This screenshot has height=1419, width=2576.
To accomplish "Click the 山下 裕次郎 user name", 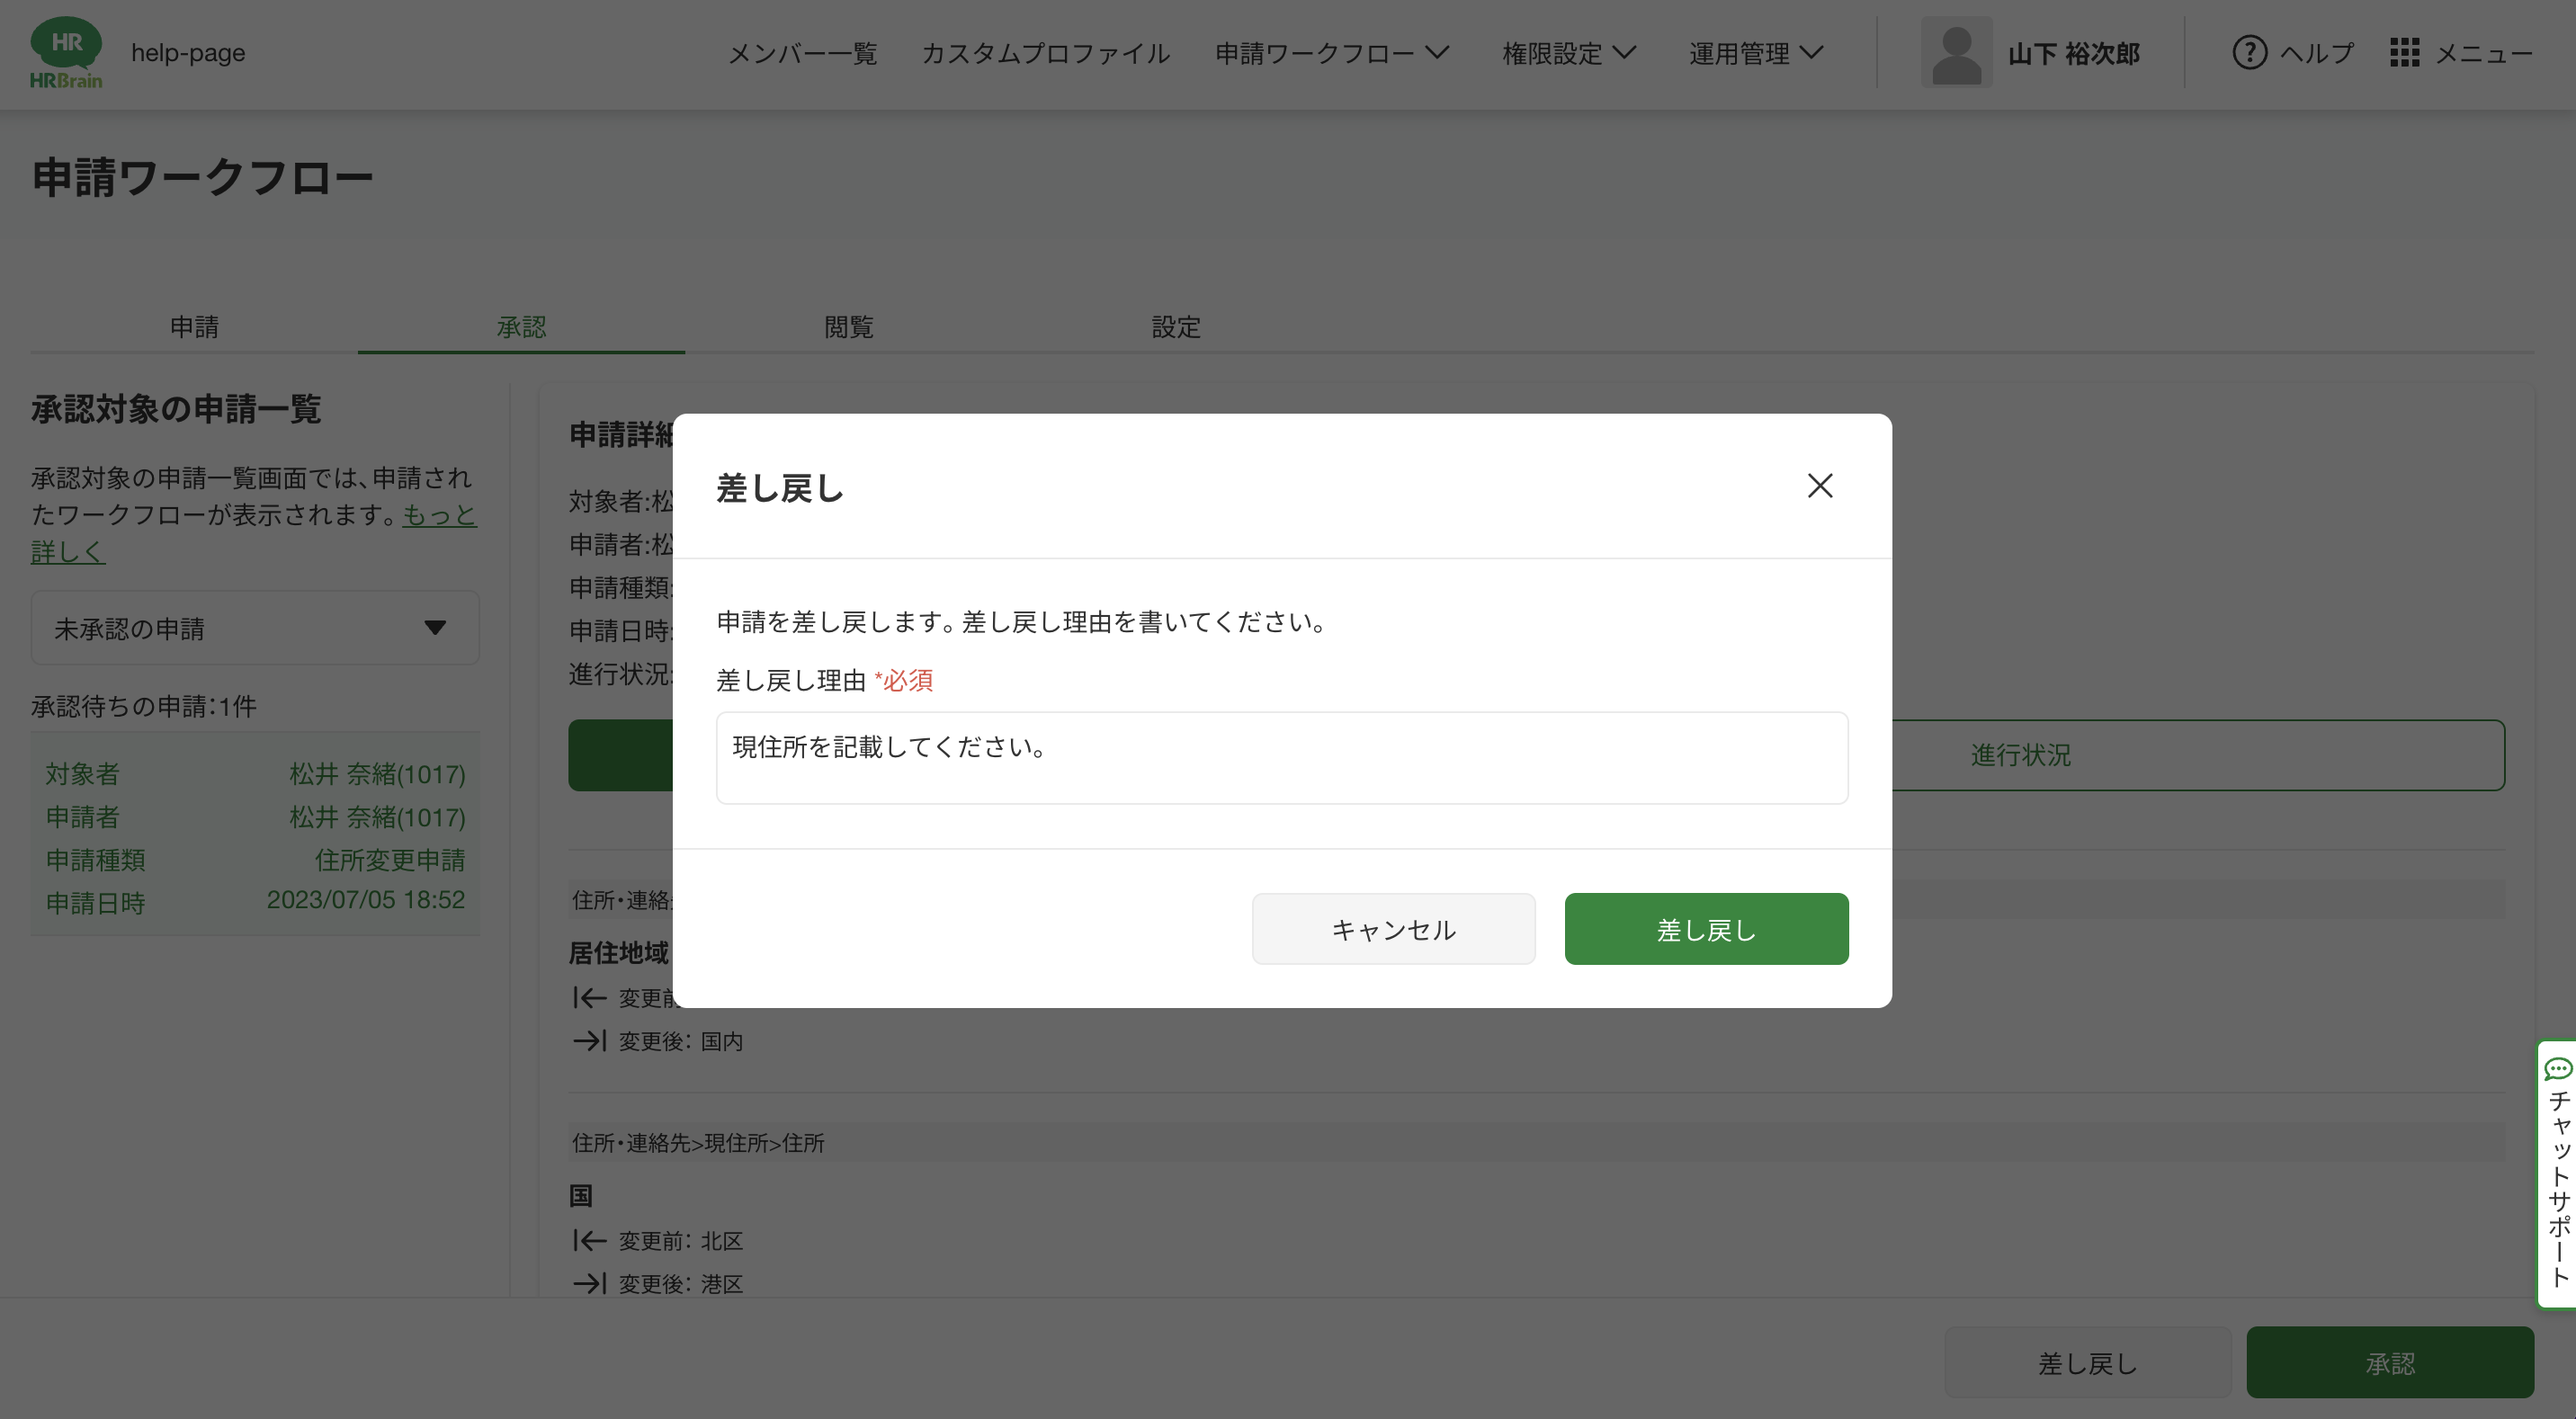I will point(2074,53).
